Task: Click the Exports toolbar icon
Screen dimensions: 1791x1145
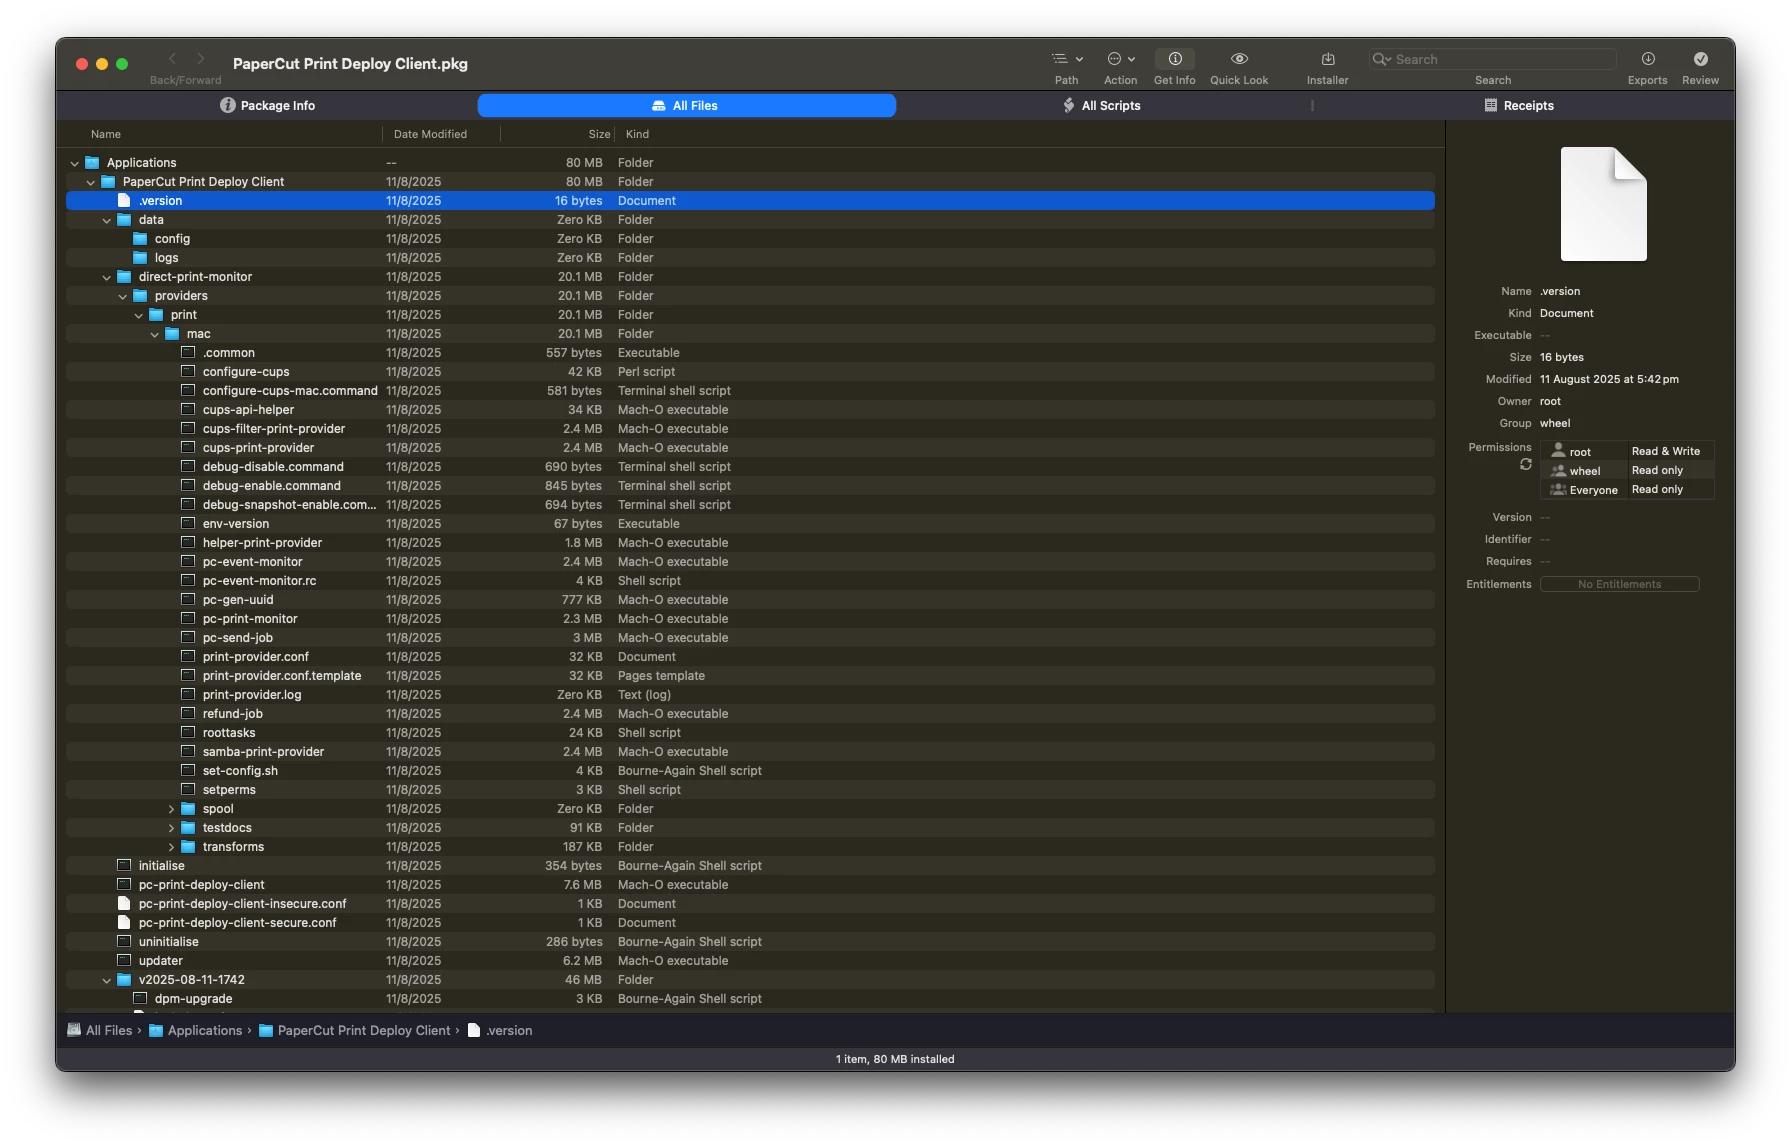Action: coord(1647,59)
